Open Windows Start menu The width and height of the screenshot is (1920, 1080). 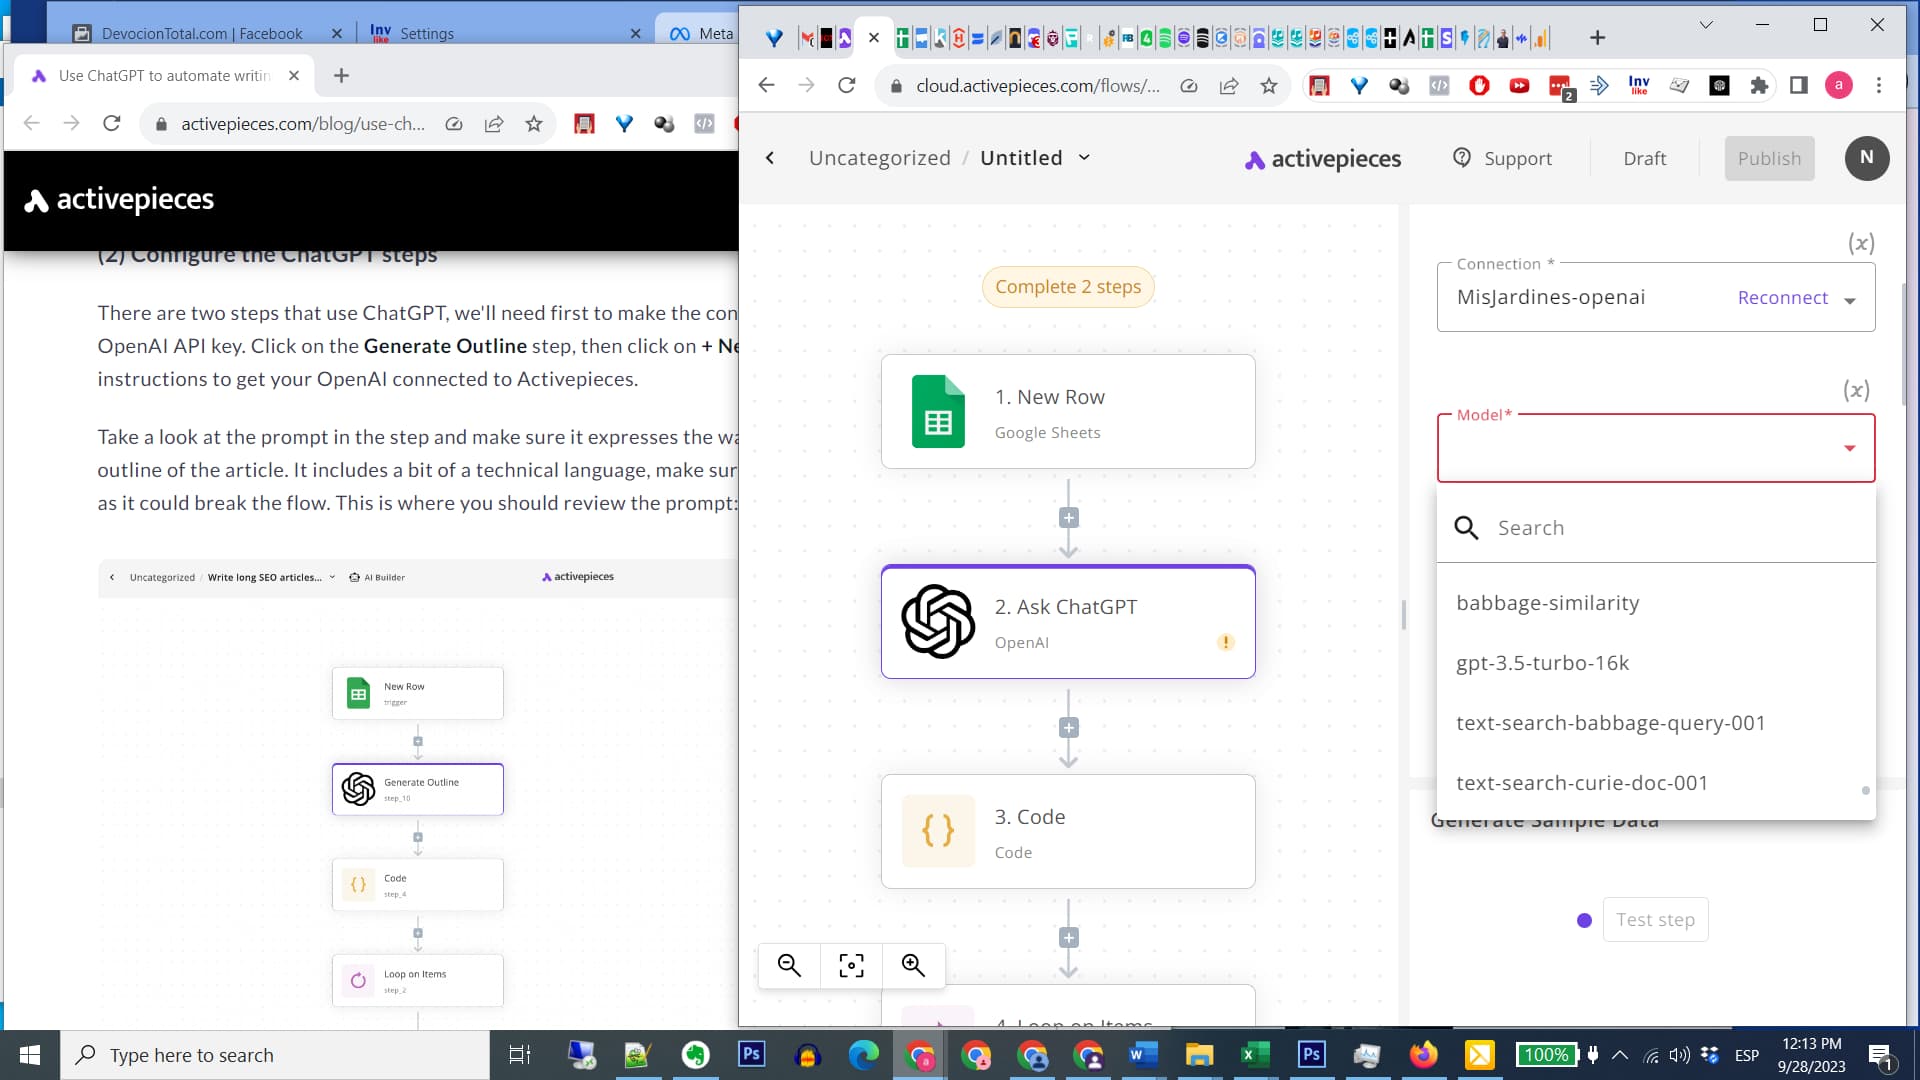[30, 1055]
